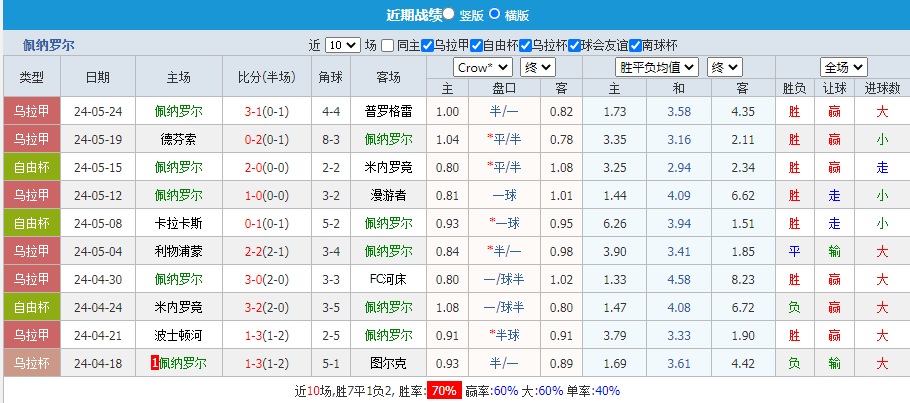Uncheck the 乌拉甲 league filter
The height and width of the screenshot is (403, 910).
pyautogui.click(x=428, y=45)
